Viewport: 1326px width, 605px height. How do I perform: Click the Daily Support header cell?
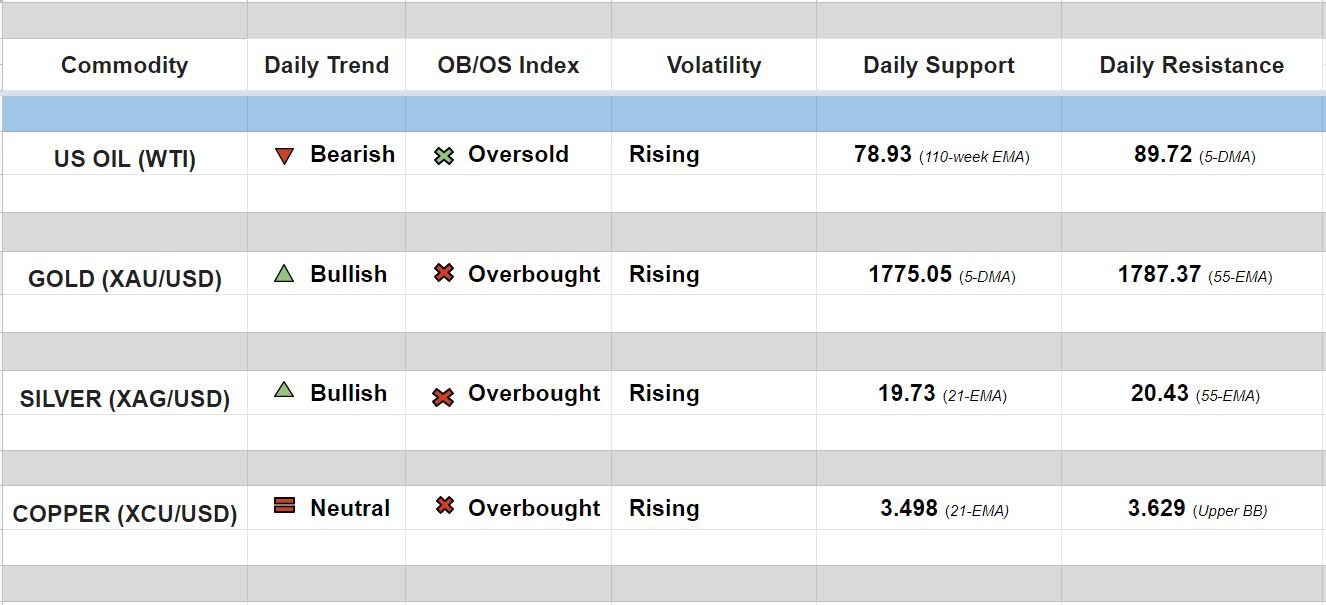coord(938,66)
